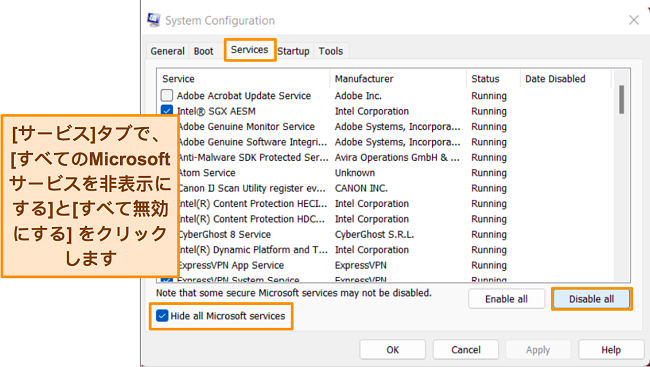Click Running status of CyberGhost 8 Service
This screenshot has height=367, width=650.
pos(489,234)
